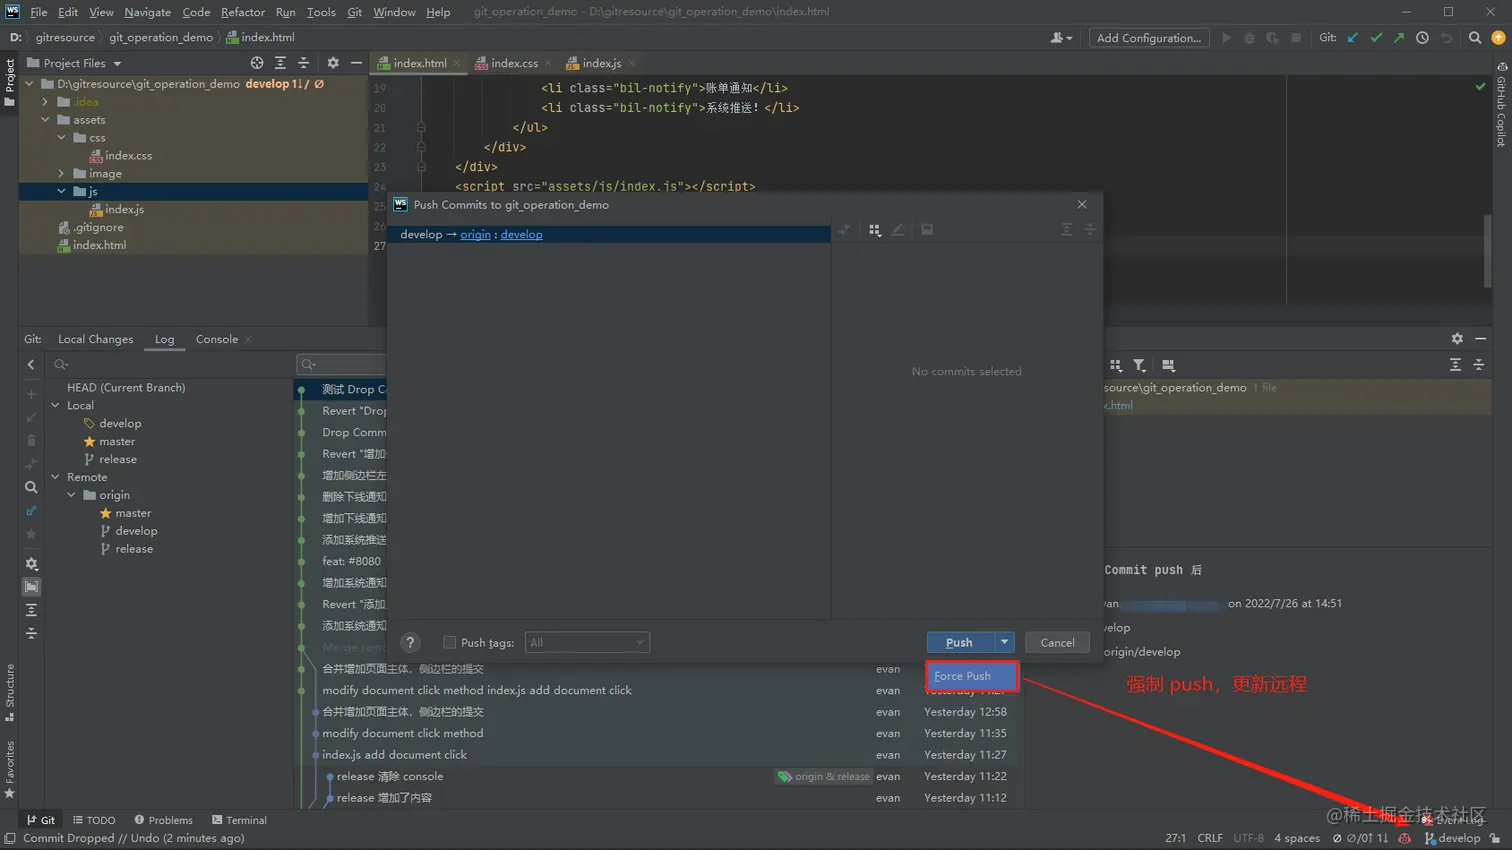1512x850 pixels.
Task: Collapse the css folder in Project tree
Action: point(61,138)
